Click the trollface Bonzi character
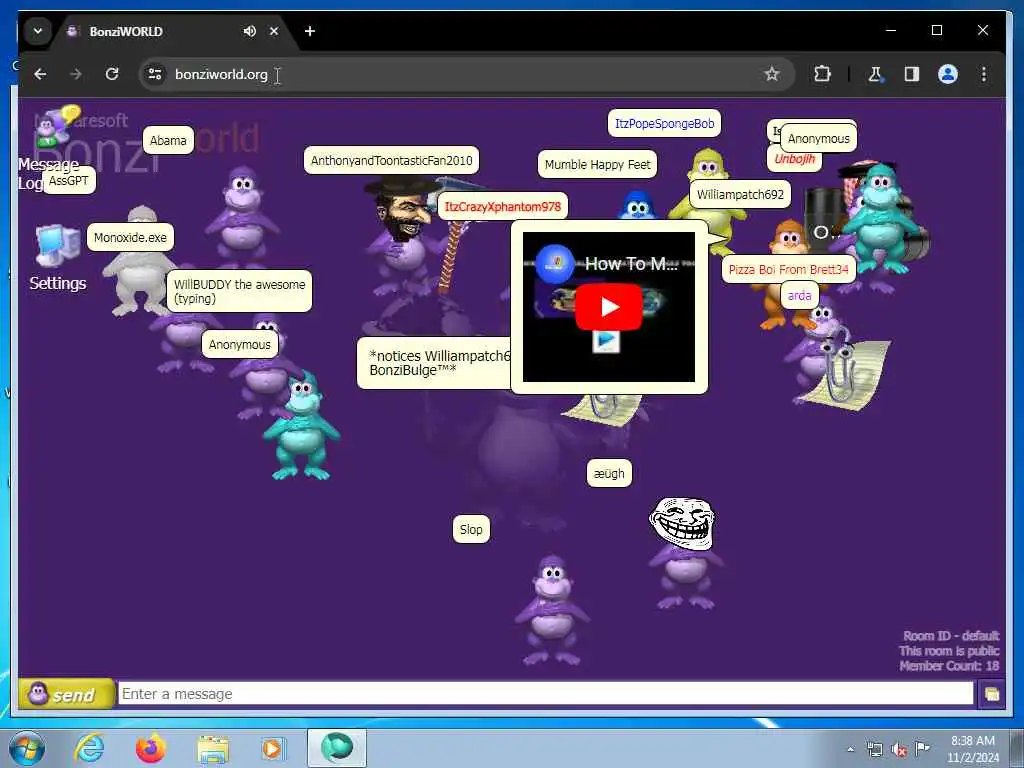 coord(684,552)
